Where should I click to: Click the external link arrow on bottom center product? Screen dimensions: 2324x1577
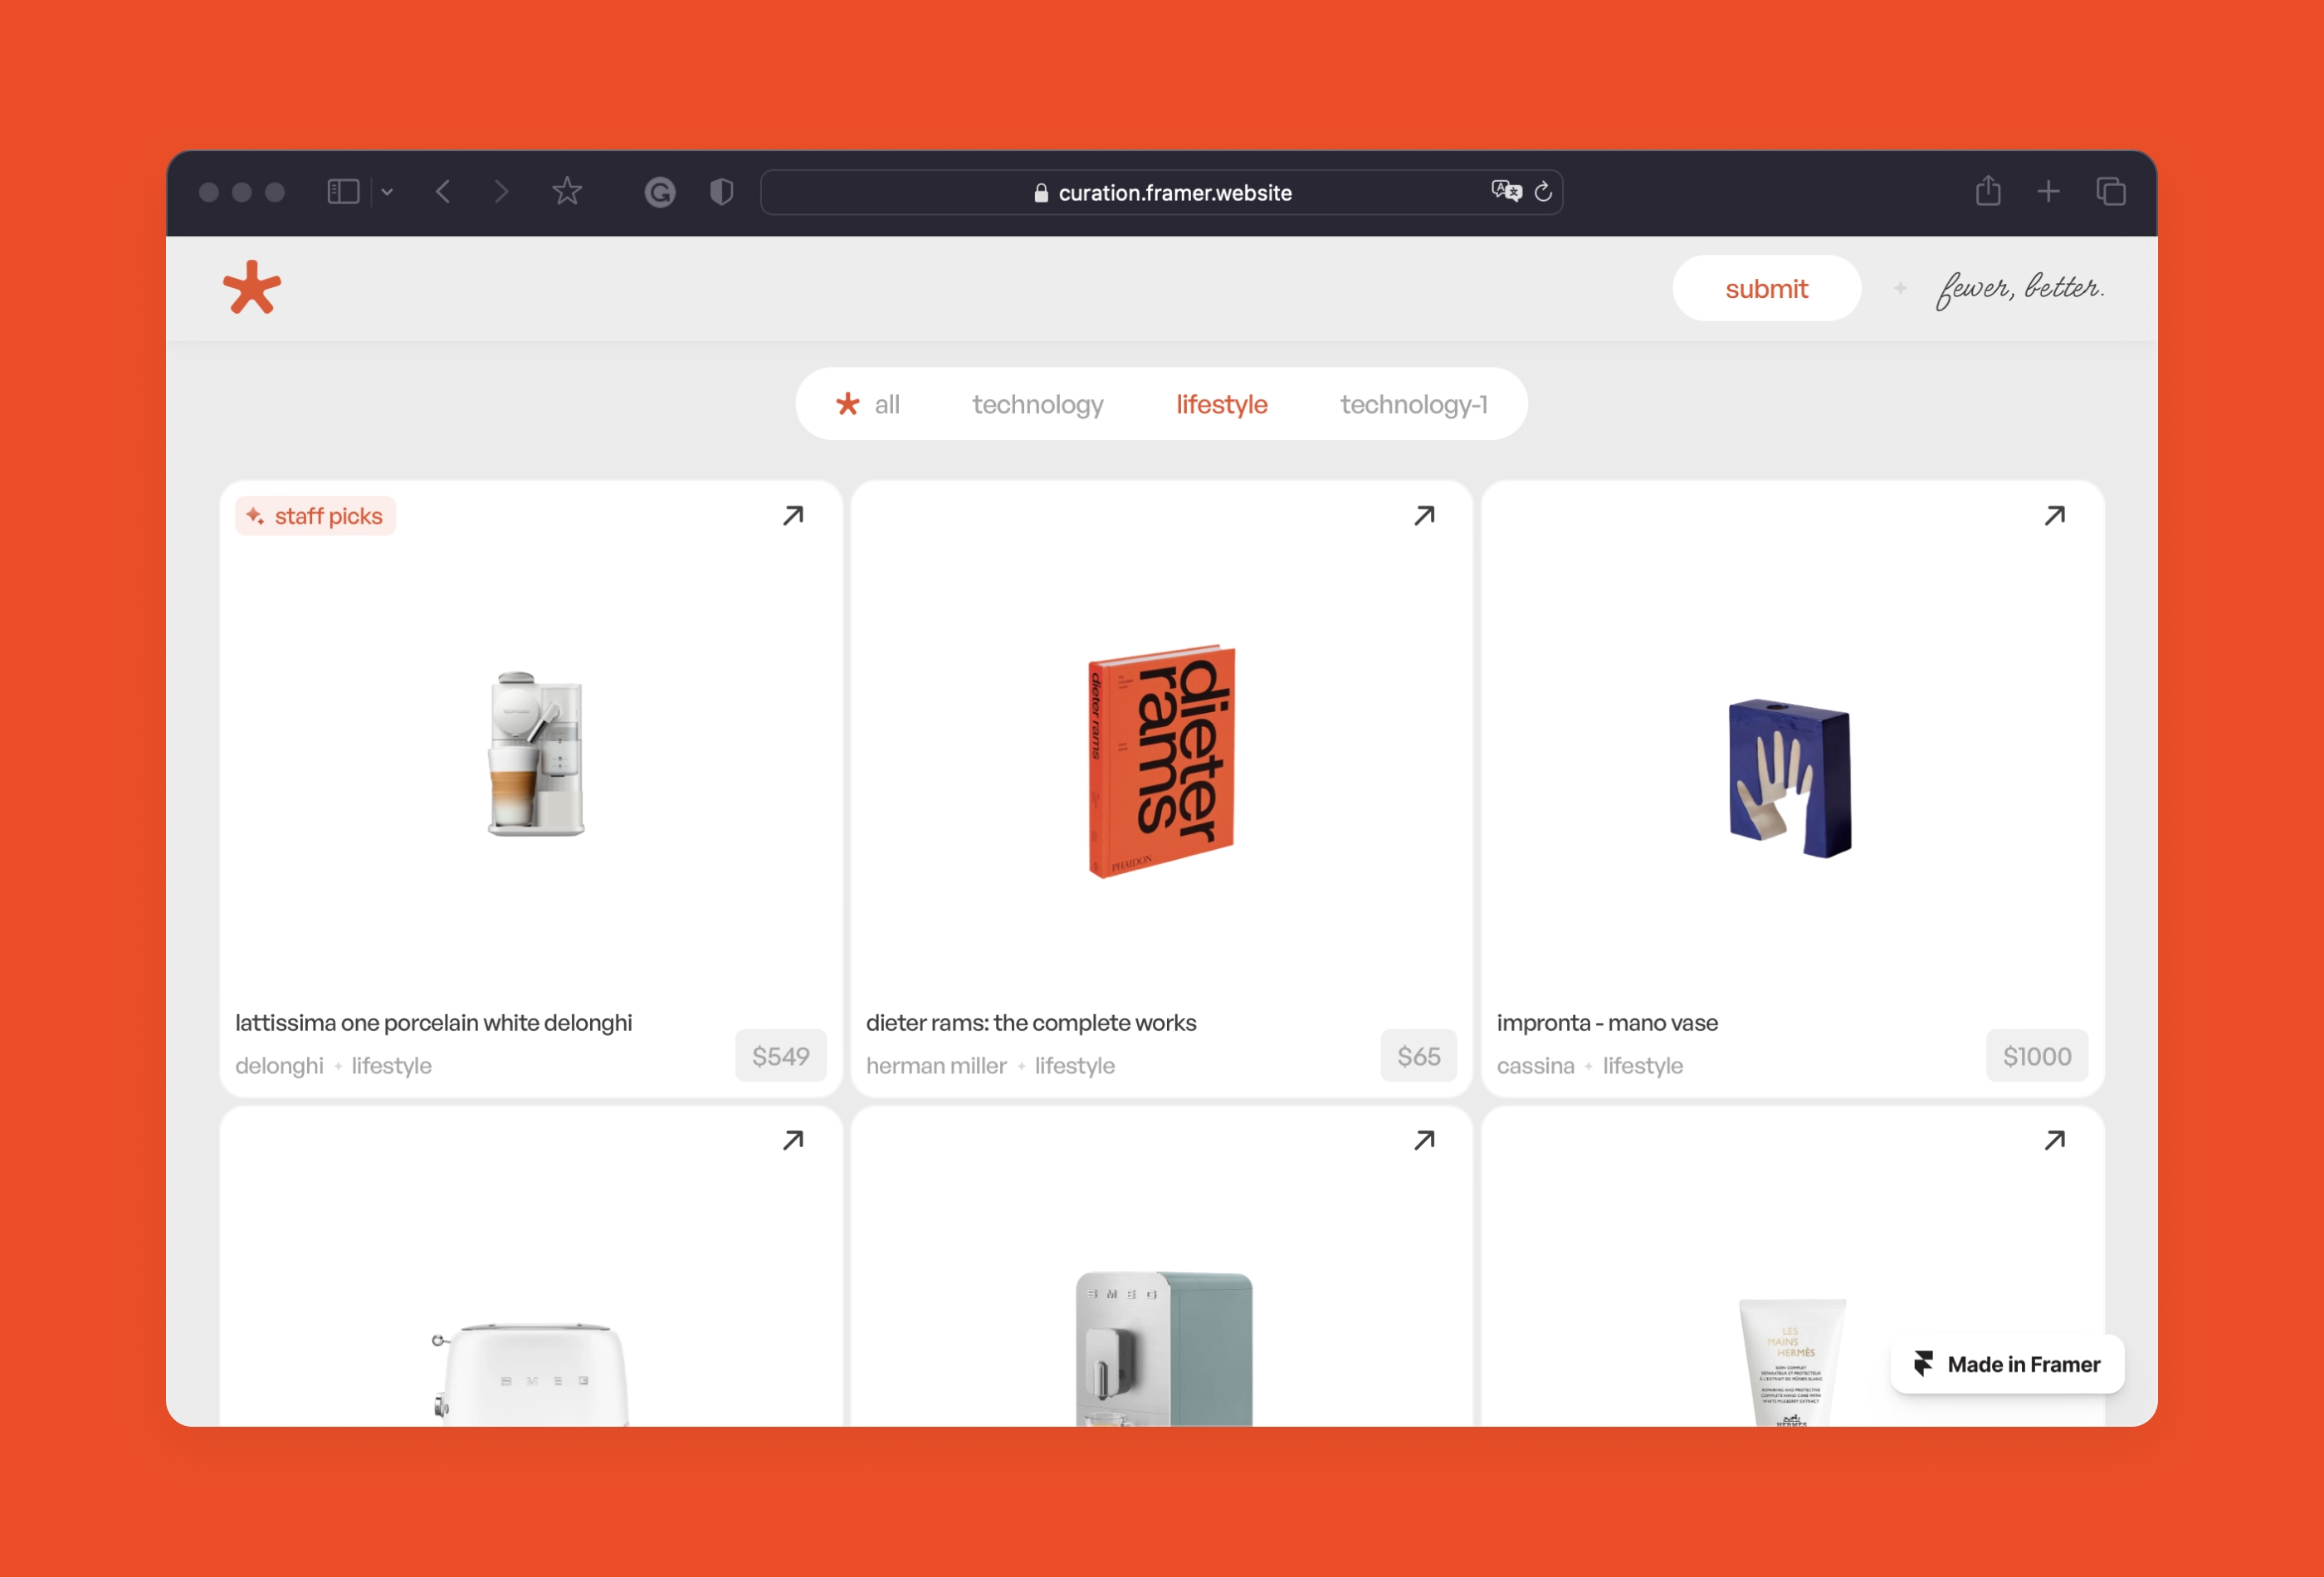(1425, 1140)
